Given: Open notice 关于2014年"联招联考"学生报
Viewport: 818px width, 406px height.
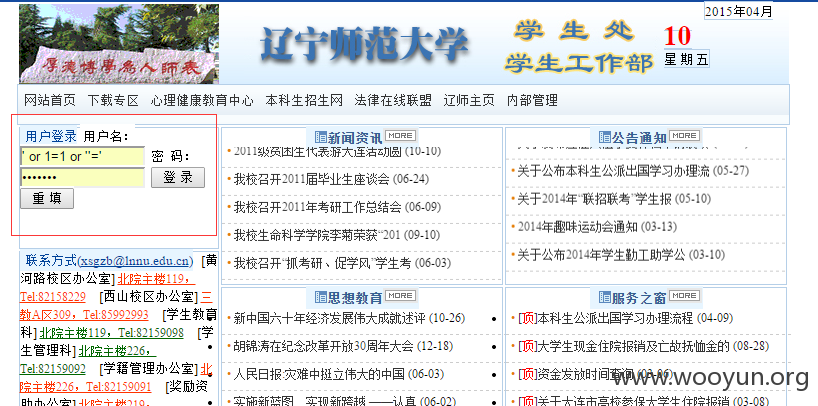Looking at the screenshot, I should click(x=594, y=199).
